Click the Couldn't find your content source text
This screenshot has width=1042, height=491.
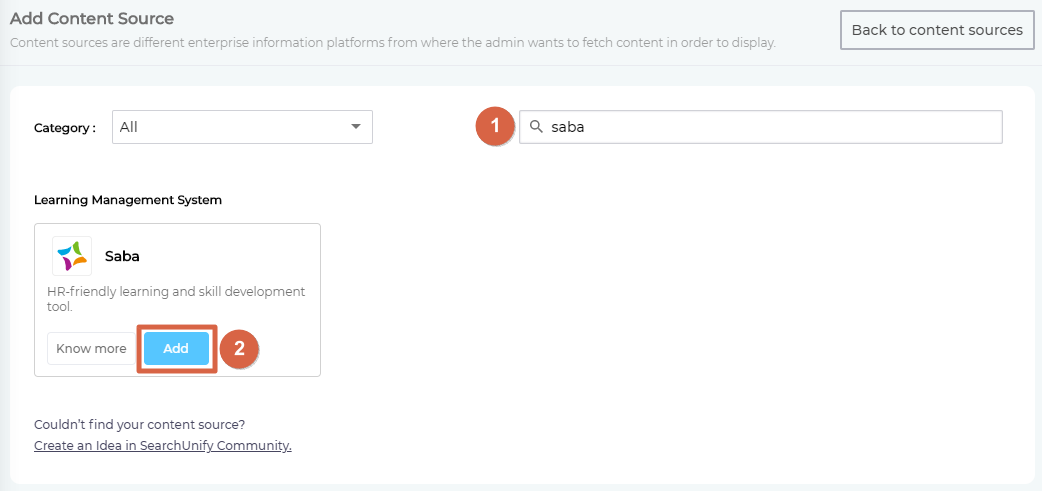click(x=139, y=424)
